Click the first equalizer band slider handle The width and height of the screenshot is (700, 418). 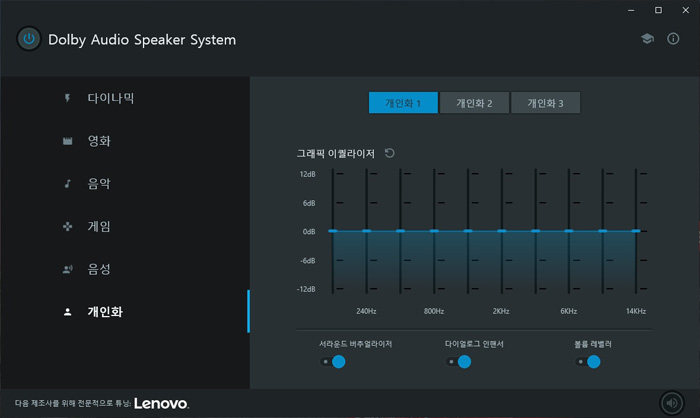click(x=333, y=231)
